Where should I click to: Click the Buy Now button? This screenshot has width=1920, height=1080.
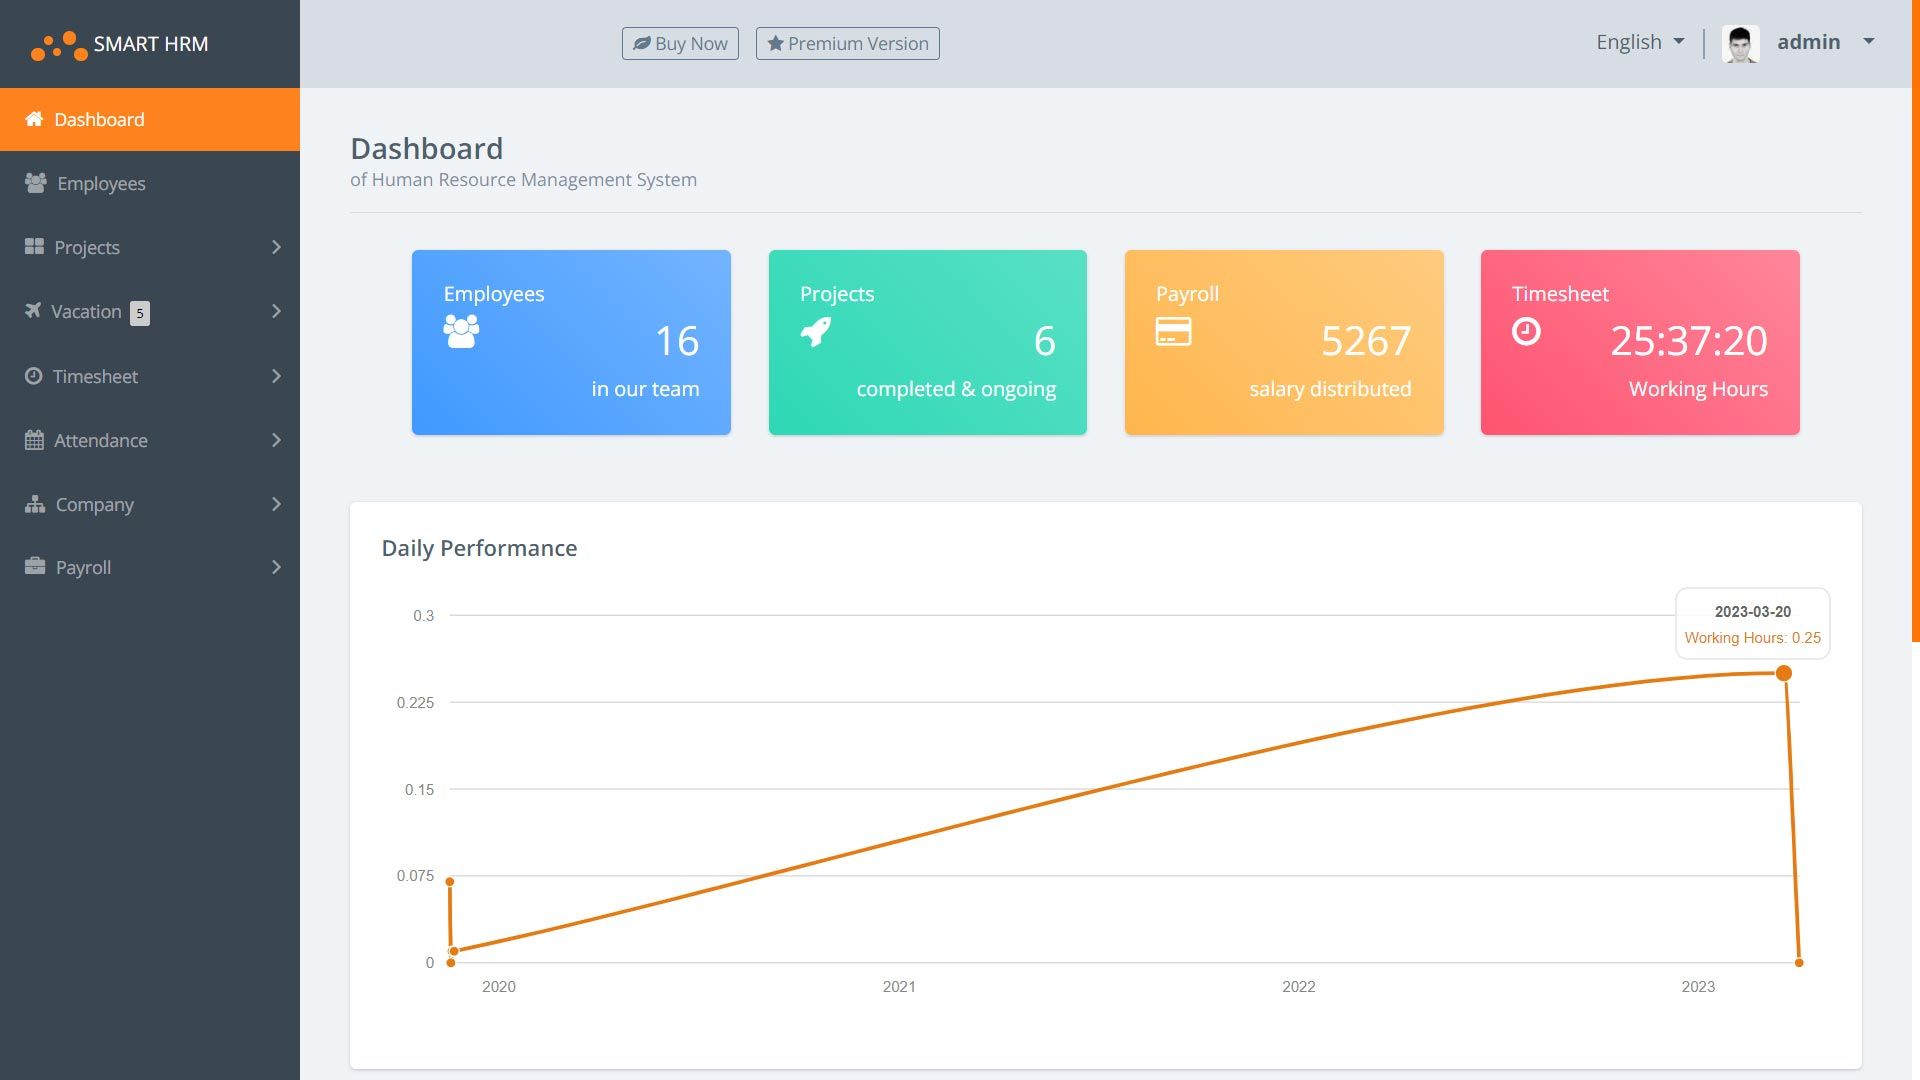[x=680, y=43]
